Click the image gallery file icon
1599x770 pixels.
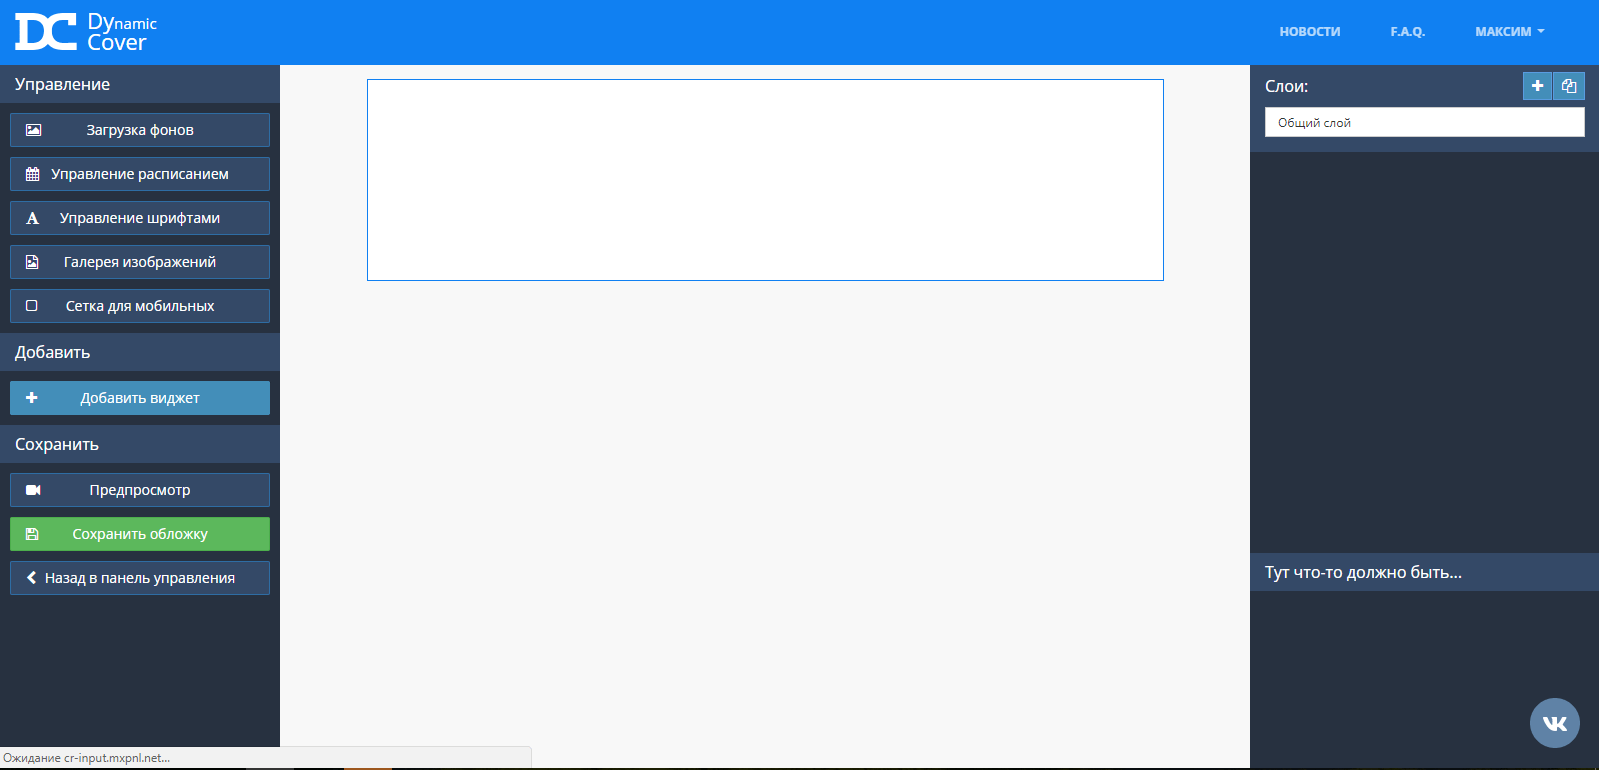(33, 262)
